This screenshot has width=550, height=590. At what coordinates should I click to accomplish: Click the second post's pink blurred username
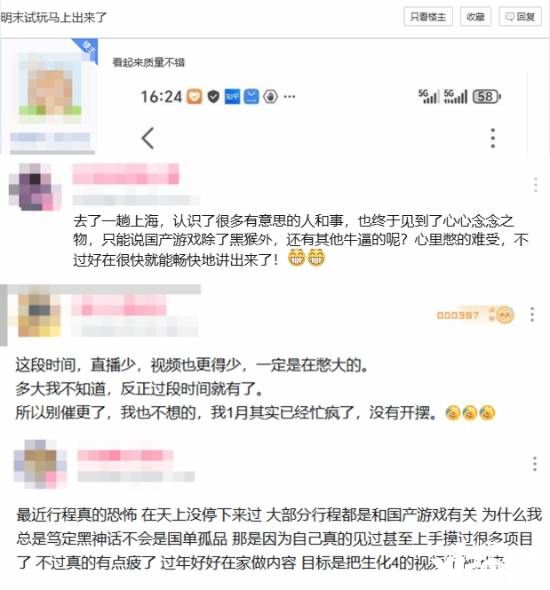(x=119, y=305)
